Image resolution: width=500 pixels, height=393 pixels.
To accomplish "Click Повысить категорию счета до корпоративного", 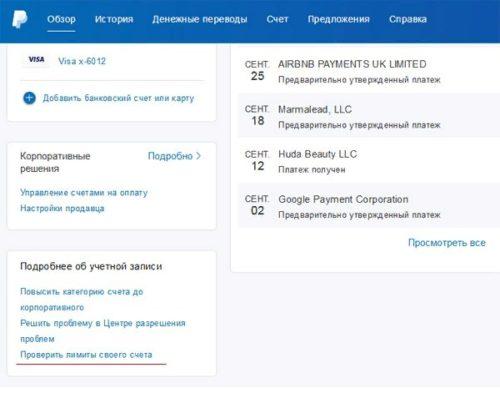I will [x=82, y=299].
